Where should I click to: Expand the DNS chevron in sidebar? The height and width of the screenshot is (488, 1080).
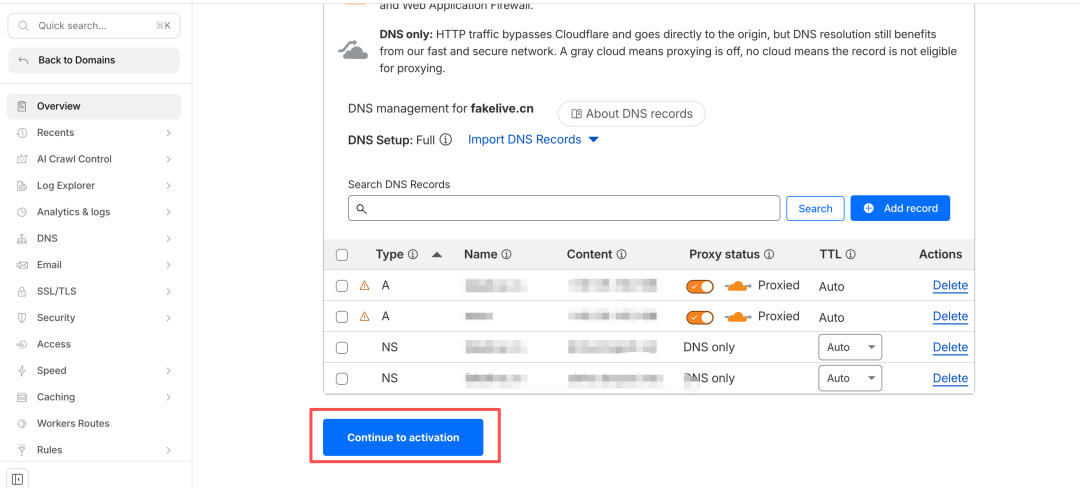click(x=168, y=239)
